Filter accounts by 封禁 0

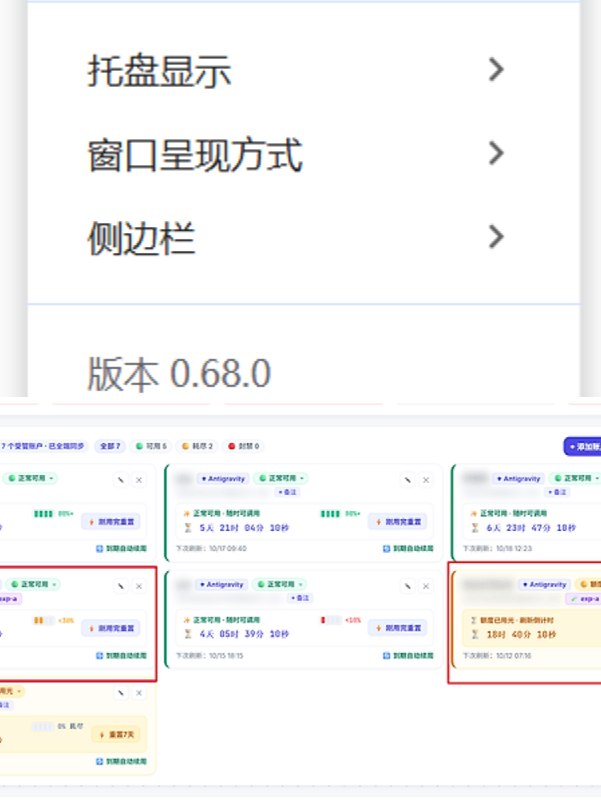pyautogui.click(x=244, y=446)
